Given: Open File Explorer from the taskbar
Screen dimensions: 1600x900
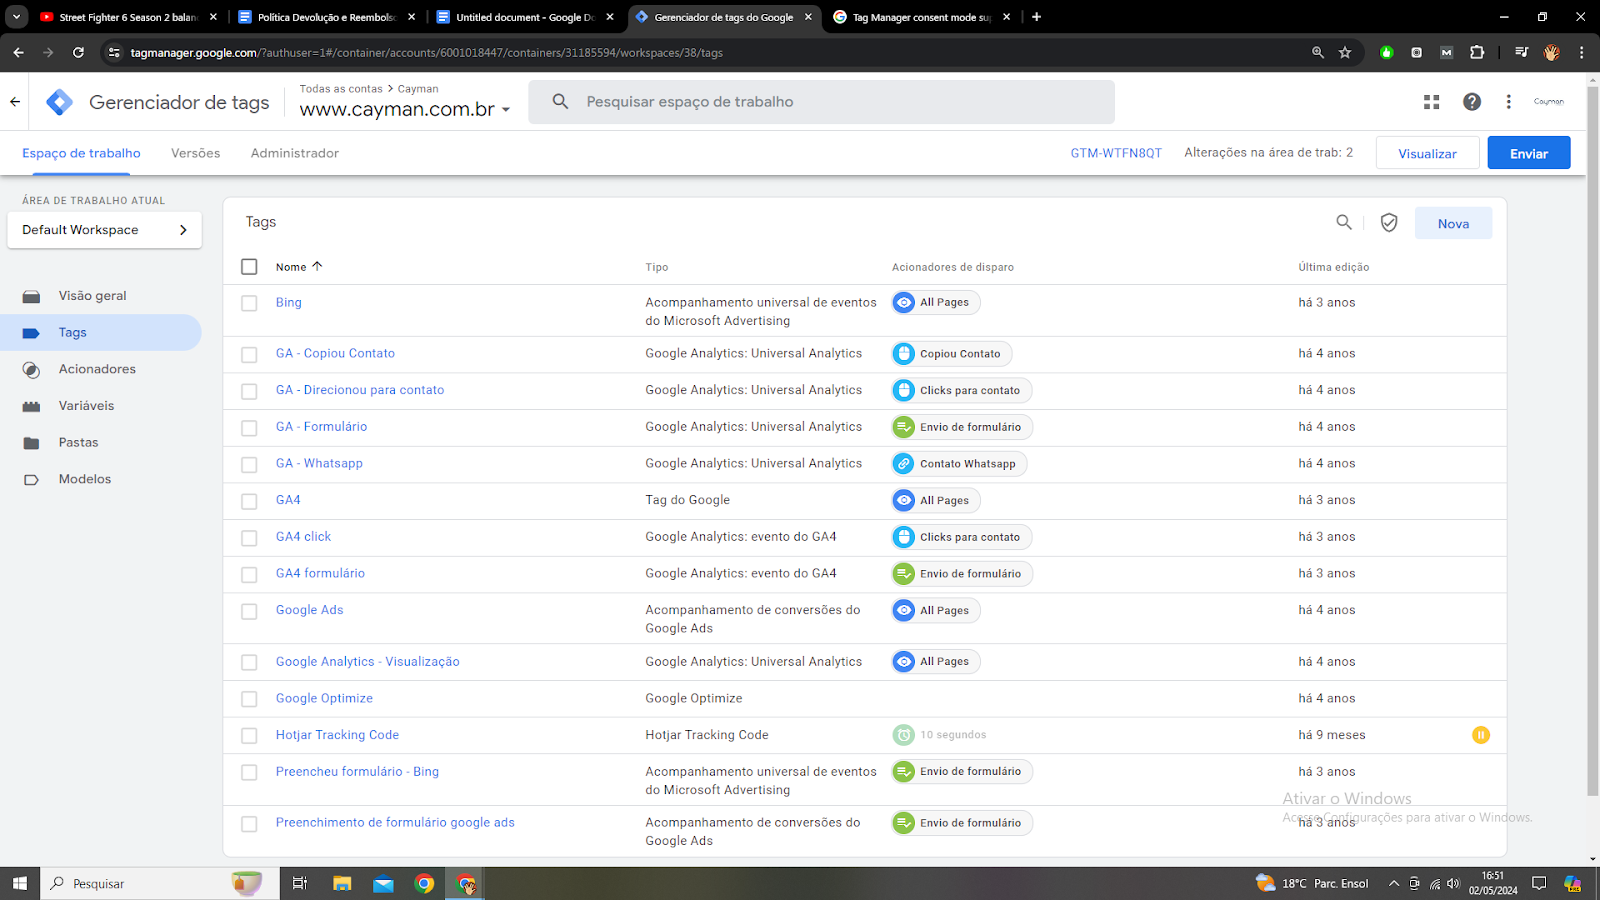Looking at the screenshot, I should pos(342,884).
